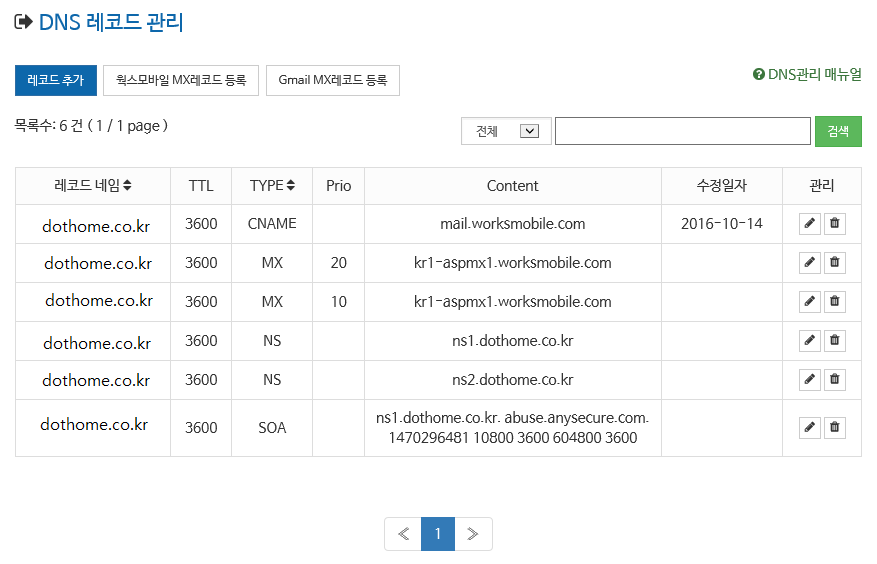This screenshot has height=564, width=877.
Task: Click the Content column header
Action: point(512,186)
